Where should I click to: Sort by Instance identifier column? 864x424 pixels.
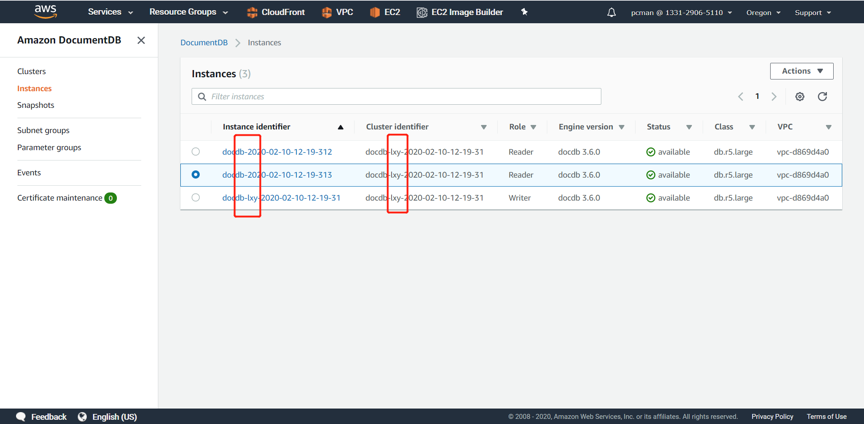257,127
